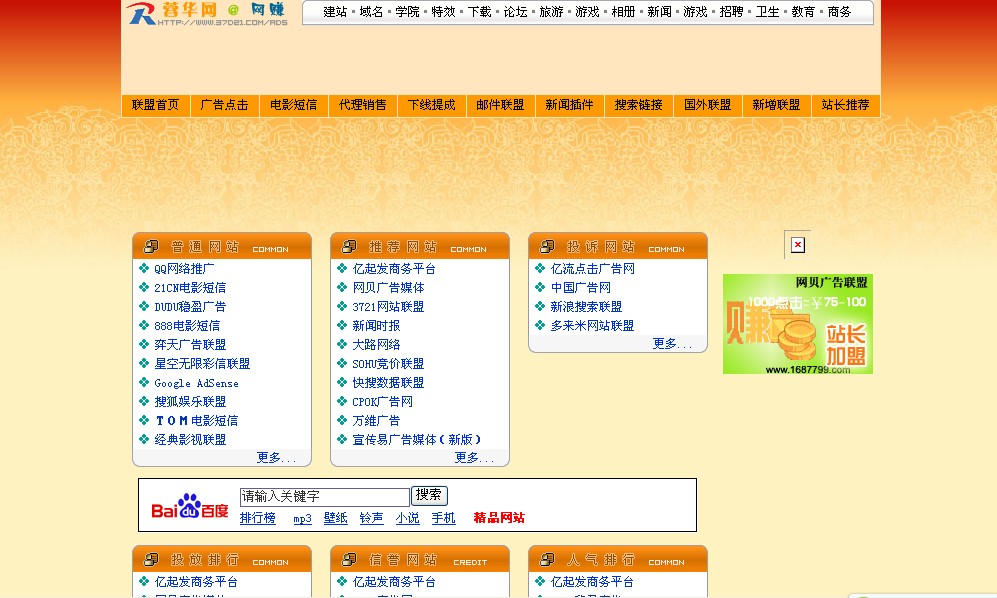The image size is (997, 598).
Task: Click 下载 in the top menu
Action: tap(479, 11)
